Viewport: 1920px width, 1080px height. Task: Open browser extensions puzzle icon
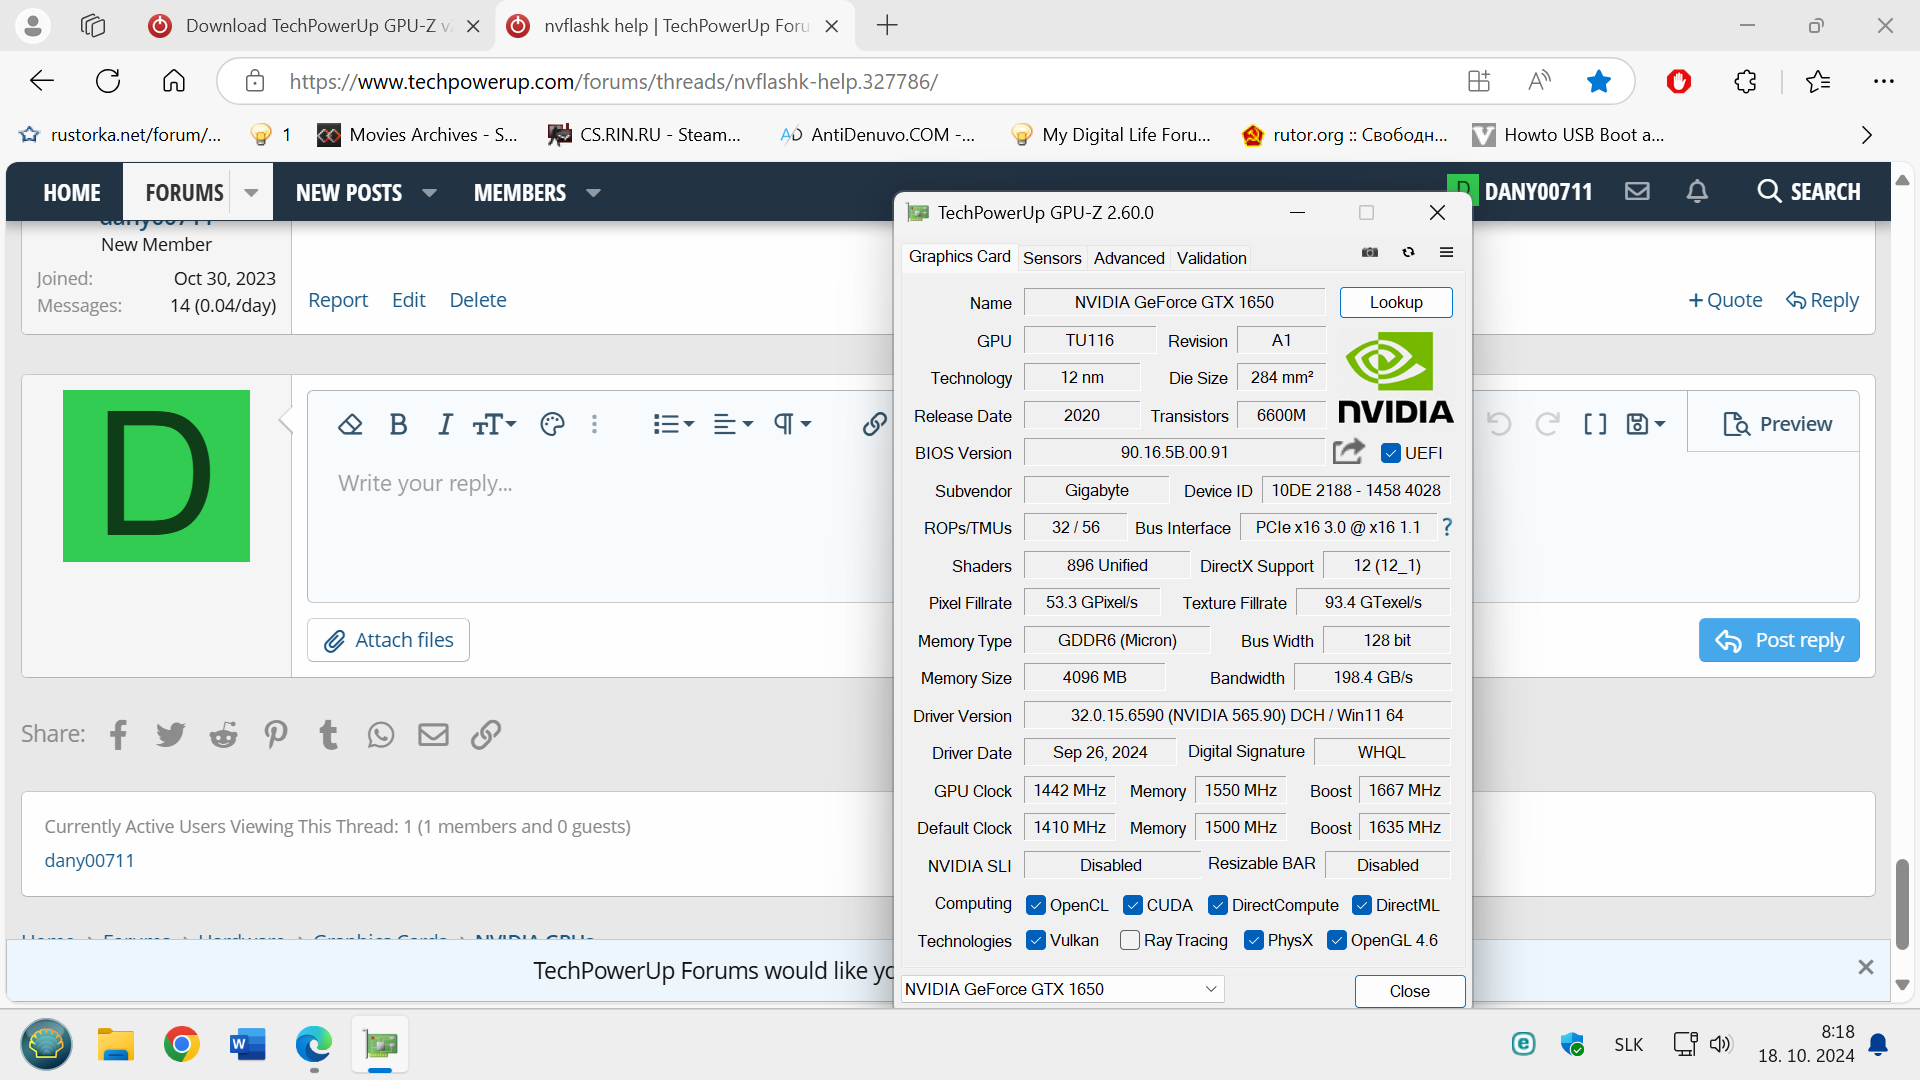click(x=1746, y=81)
